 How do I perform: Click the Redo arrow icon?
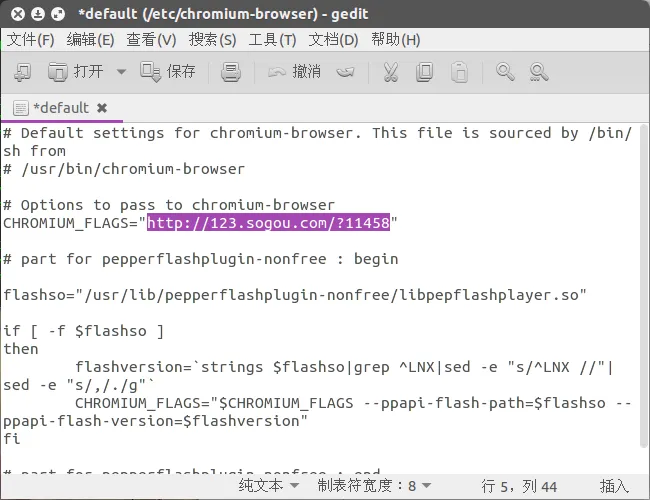[345, 72]
